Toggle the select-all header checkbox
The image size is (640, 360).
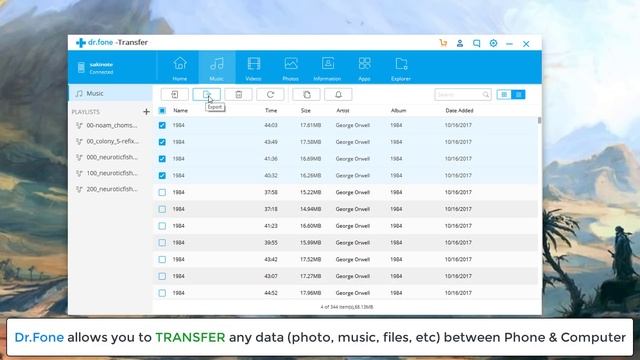[162, 111]
